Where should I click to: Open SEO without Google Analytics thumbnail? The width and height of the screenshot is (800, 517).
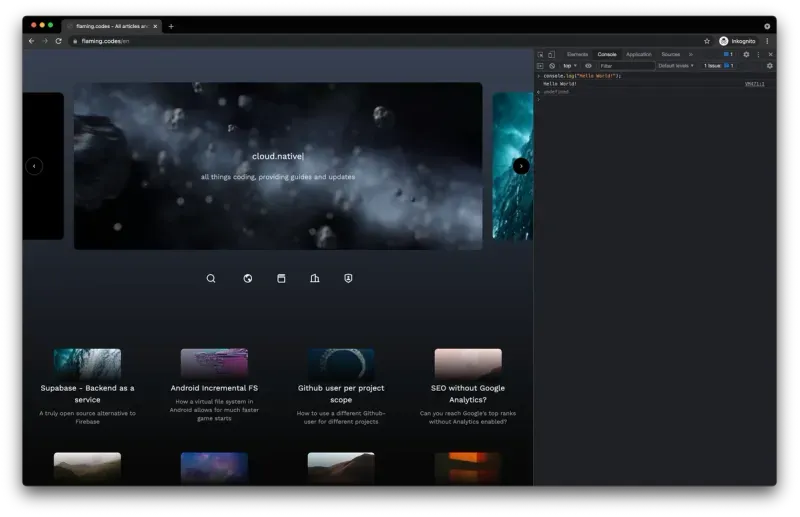pos(468,363)
